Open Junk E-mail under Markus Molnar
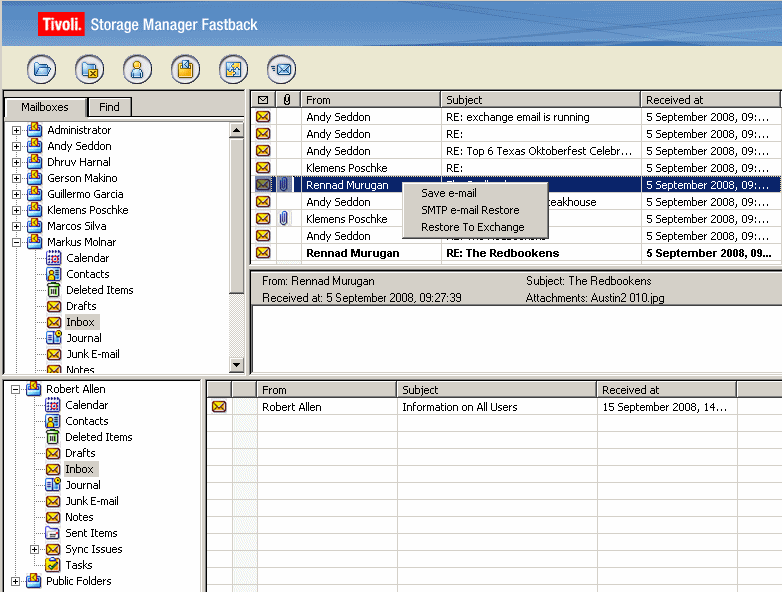The width and height of the screenshot is (782, 592). [x=93, y=354]
